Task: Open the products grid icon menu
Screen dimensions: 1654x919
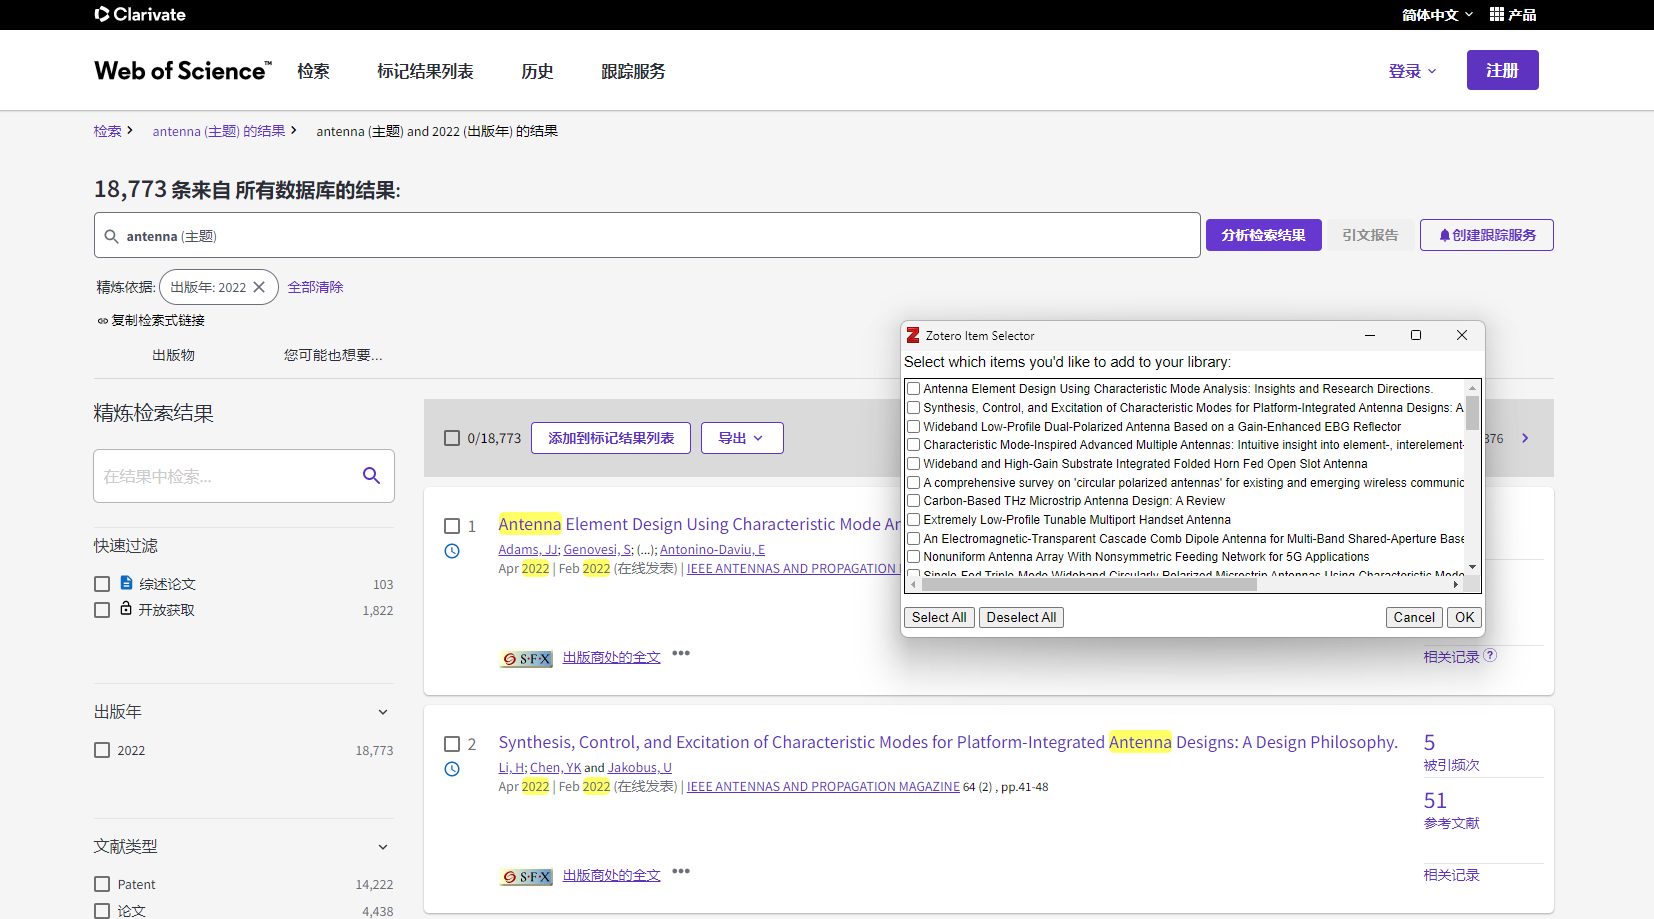Action: [x=1497, y=14]
